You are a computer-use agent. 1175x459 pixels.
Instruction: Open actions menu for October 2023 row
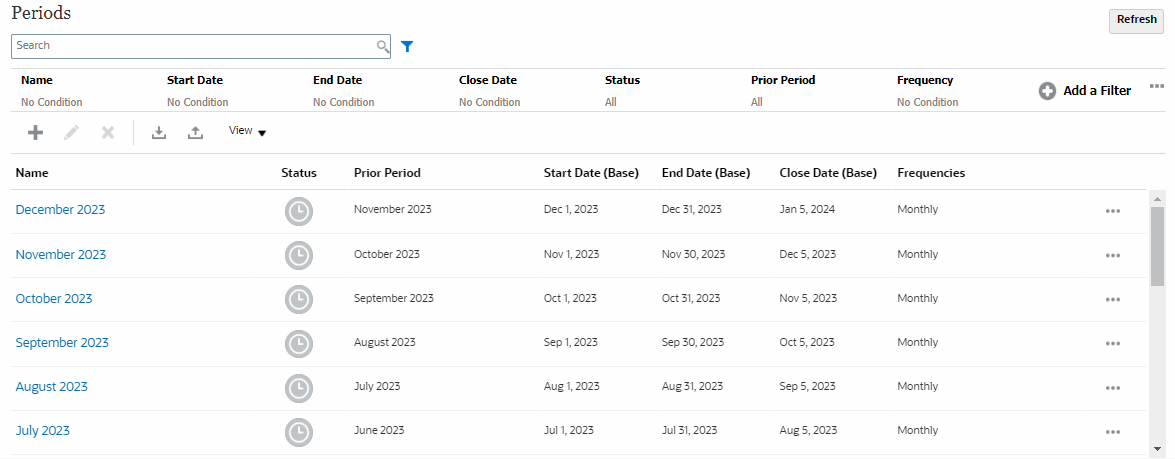coord(1113,299)
